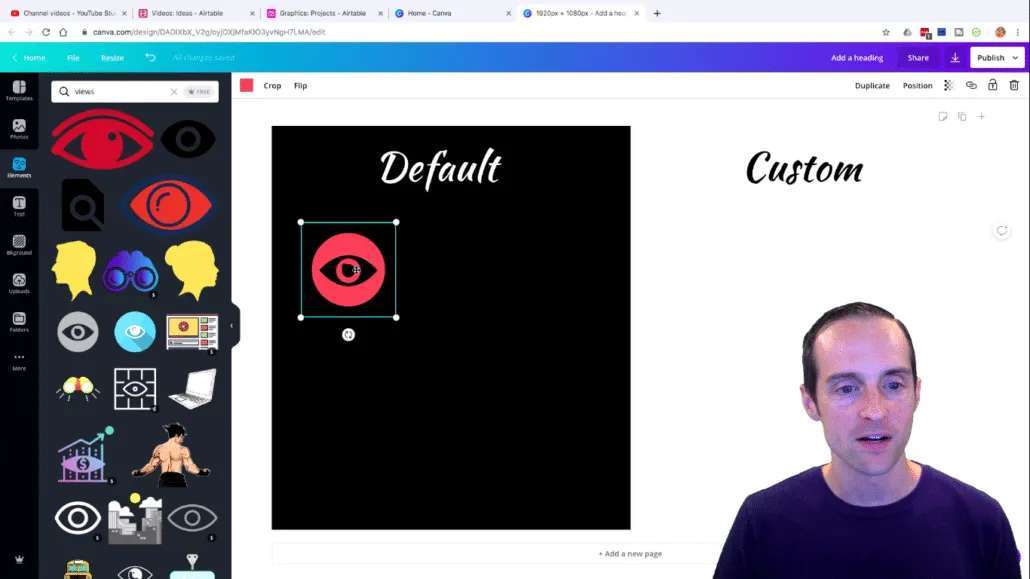Click Add a new page
Viewport: 1030px width, 579px height.
click(630, 553)
